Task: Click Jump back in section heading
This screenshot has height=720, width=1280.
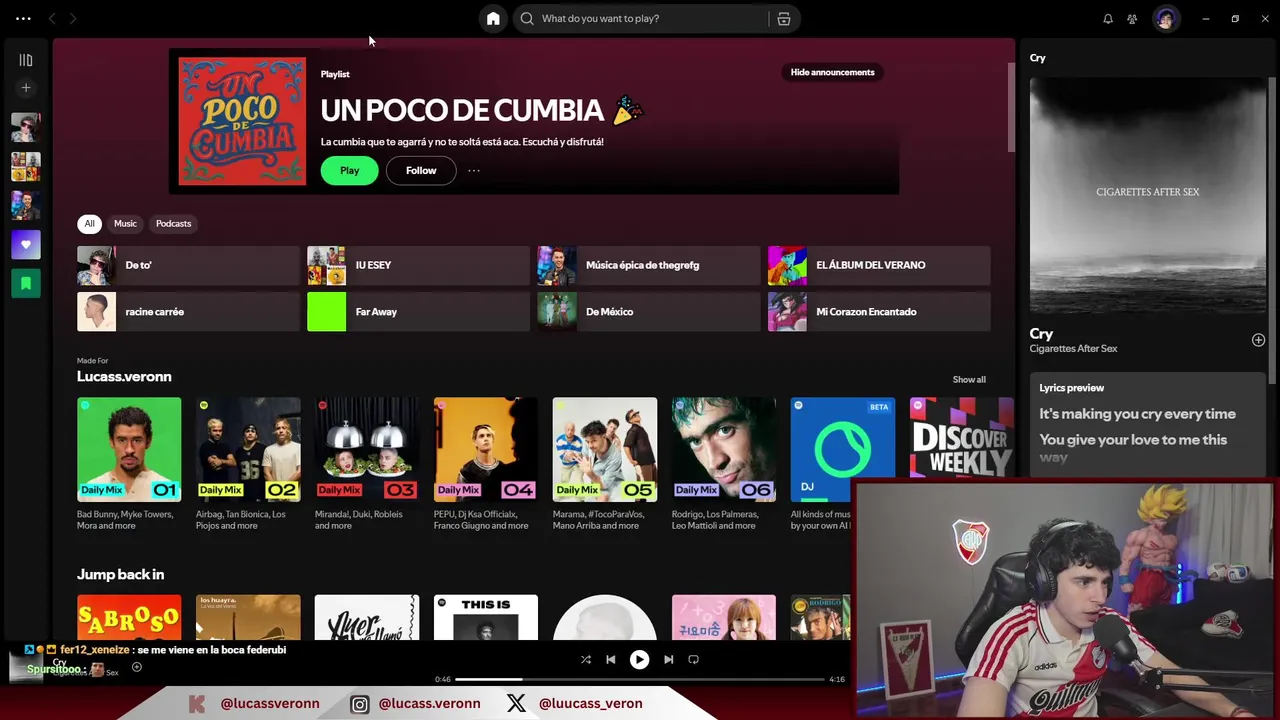Action: point(120,574)
